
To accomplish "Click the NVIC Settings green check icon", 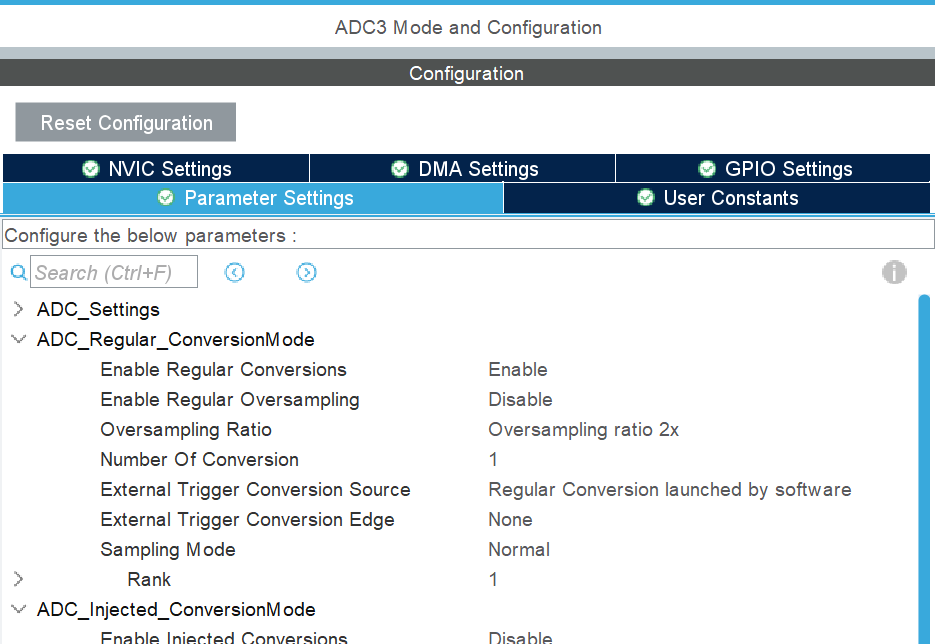I will pos(91,169).
